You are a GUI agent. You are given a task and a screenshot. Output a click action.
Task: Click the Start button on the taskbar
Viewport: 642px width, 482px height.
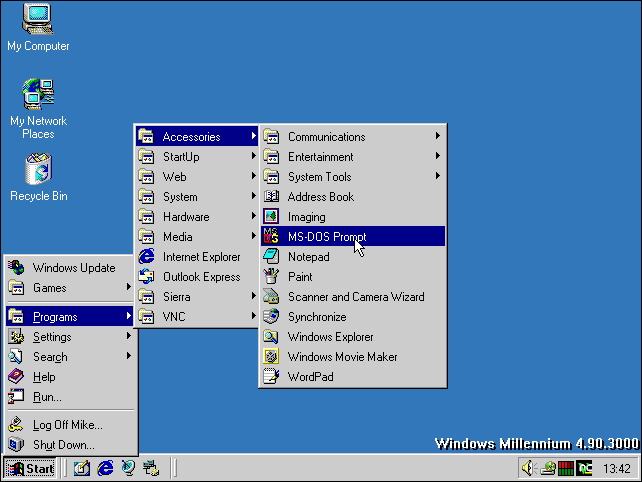point(31,468)
